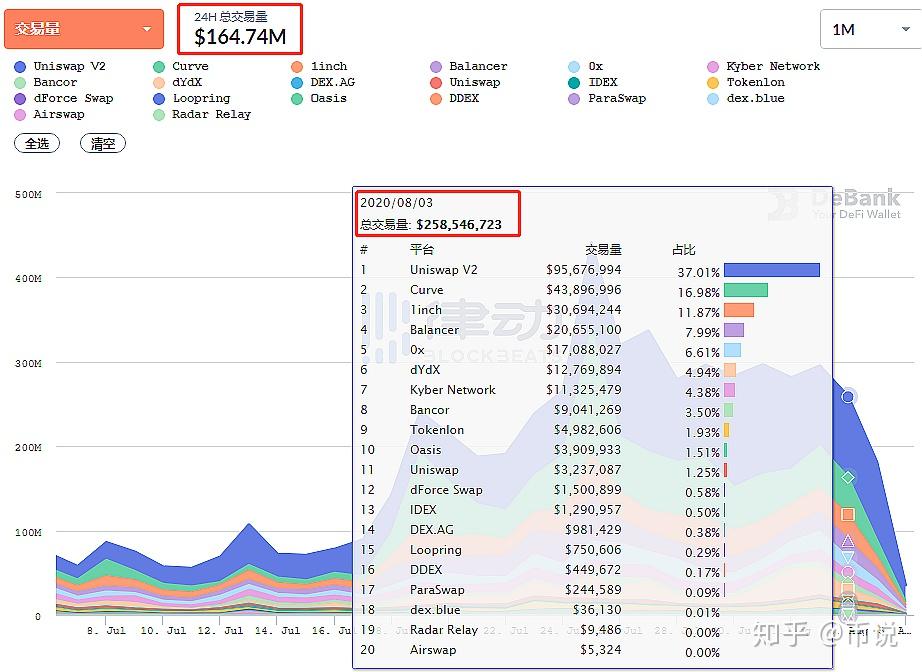Click the tooltip total $258,546,723

pos(459,225)
